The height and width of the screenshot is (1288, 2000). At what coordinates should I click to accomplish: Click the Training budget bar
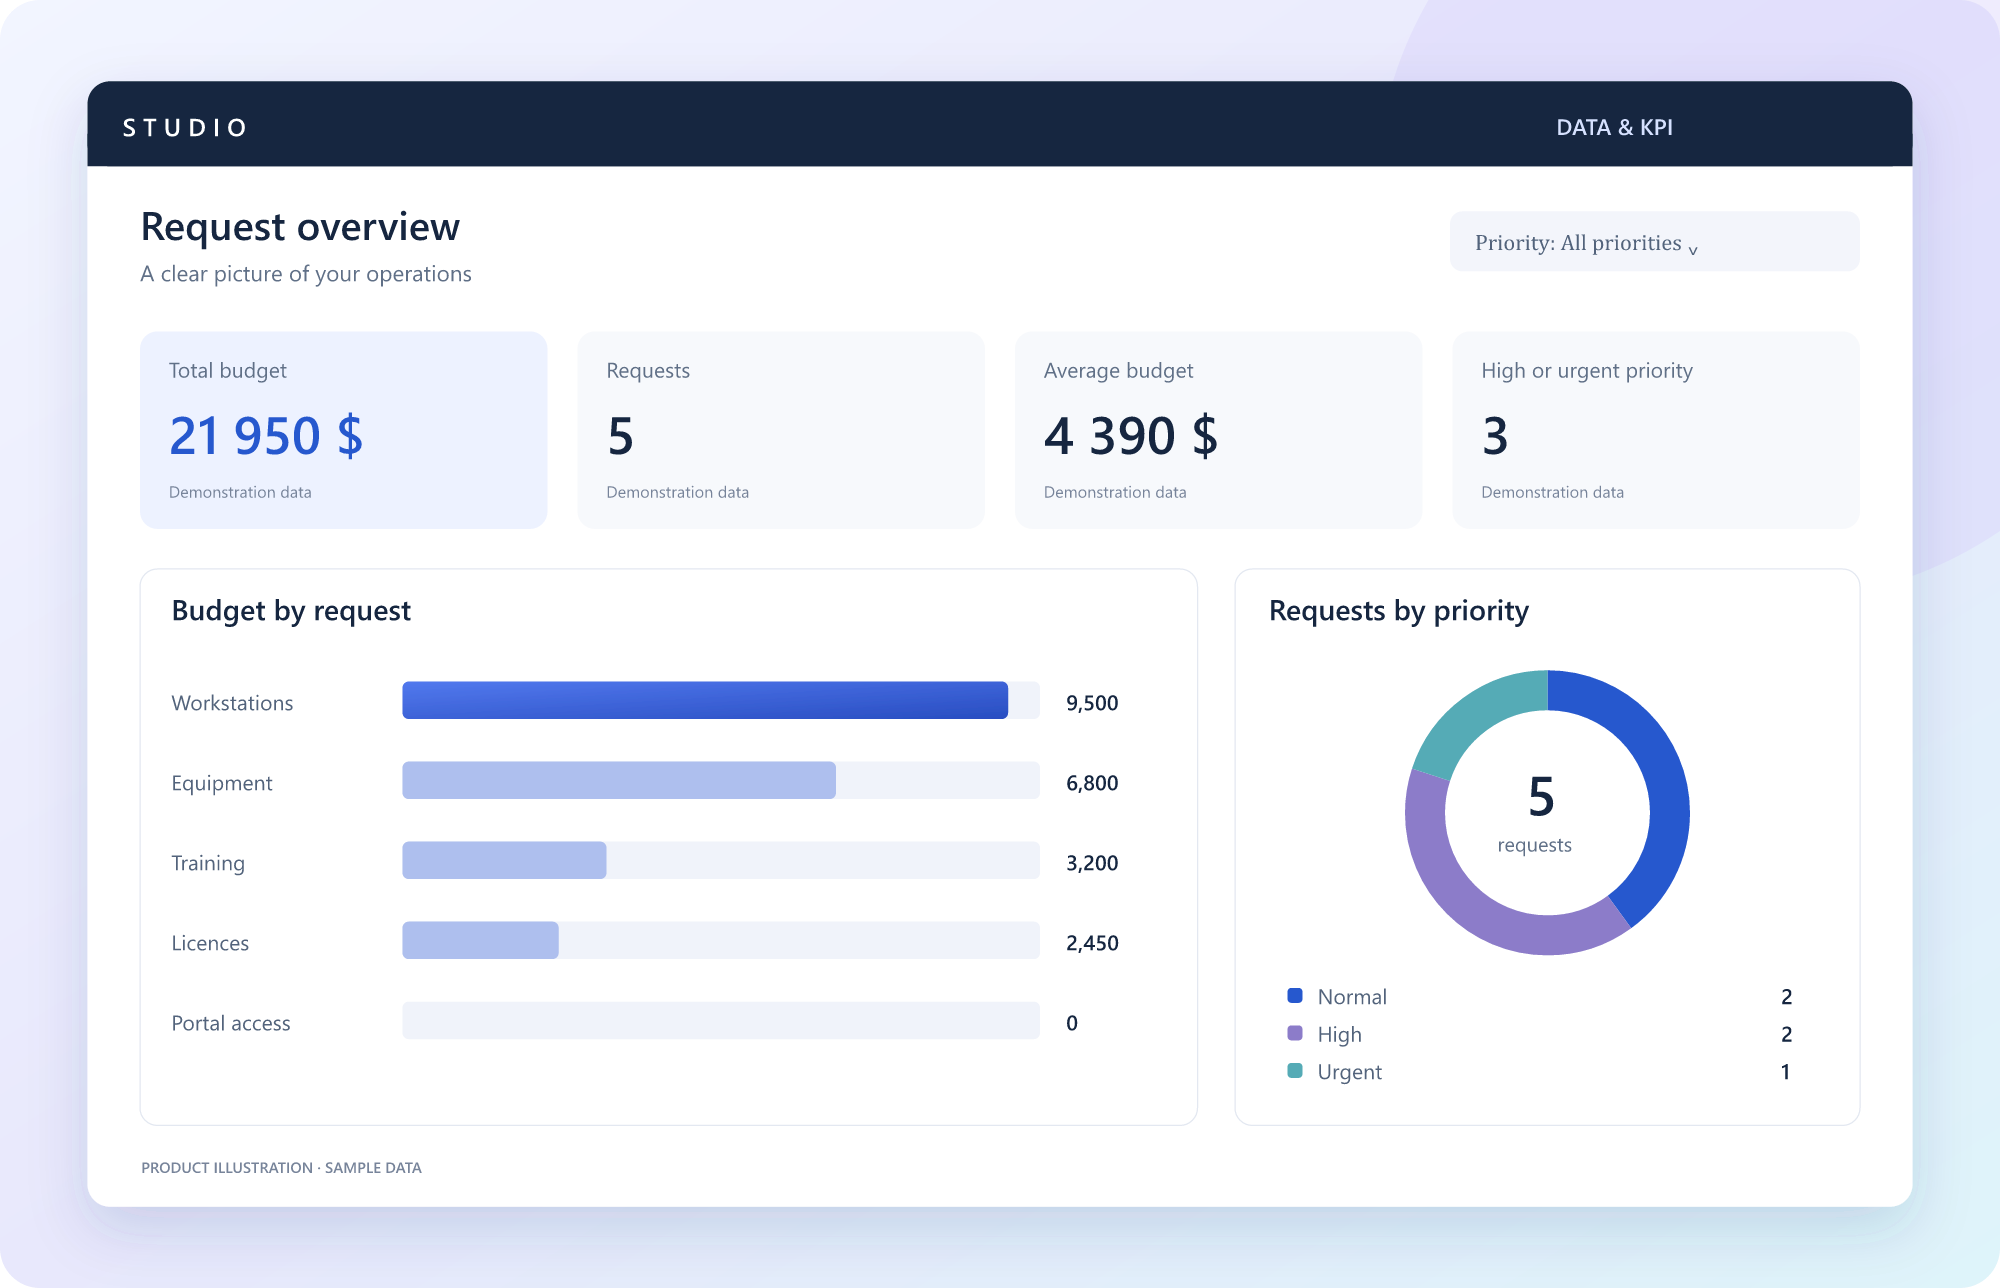coord(504,860)
